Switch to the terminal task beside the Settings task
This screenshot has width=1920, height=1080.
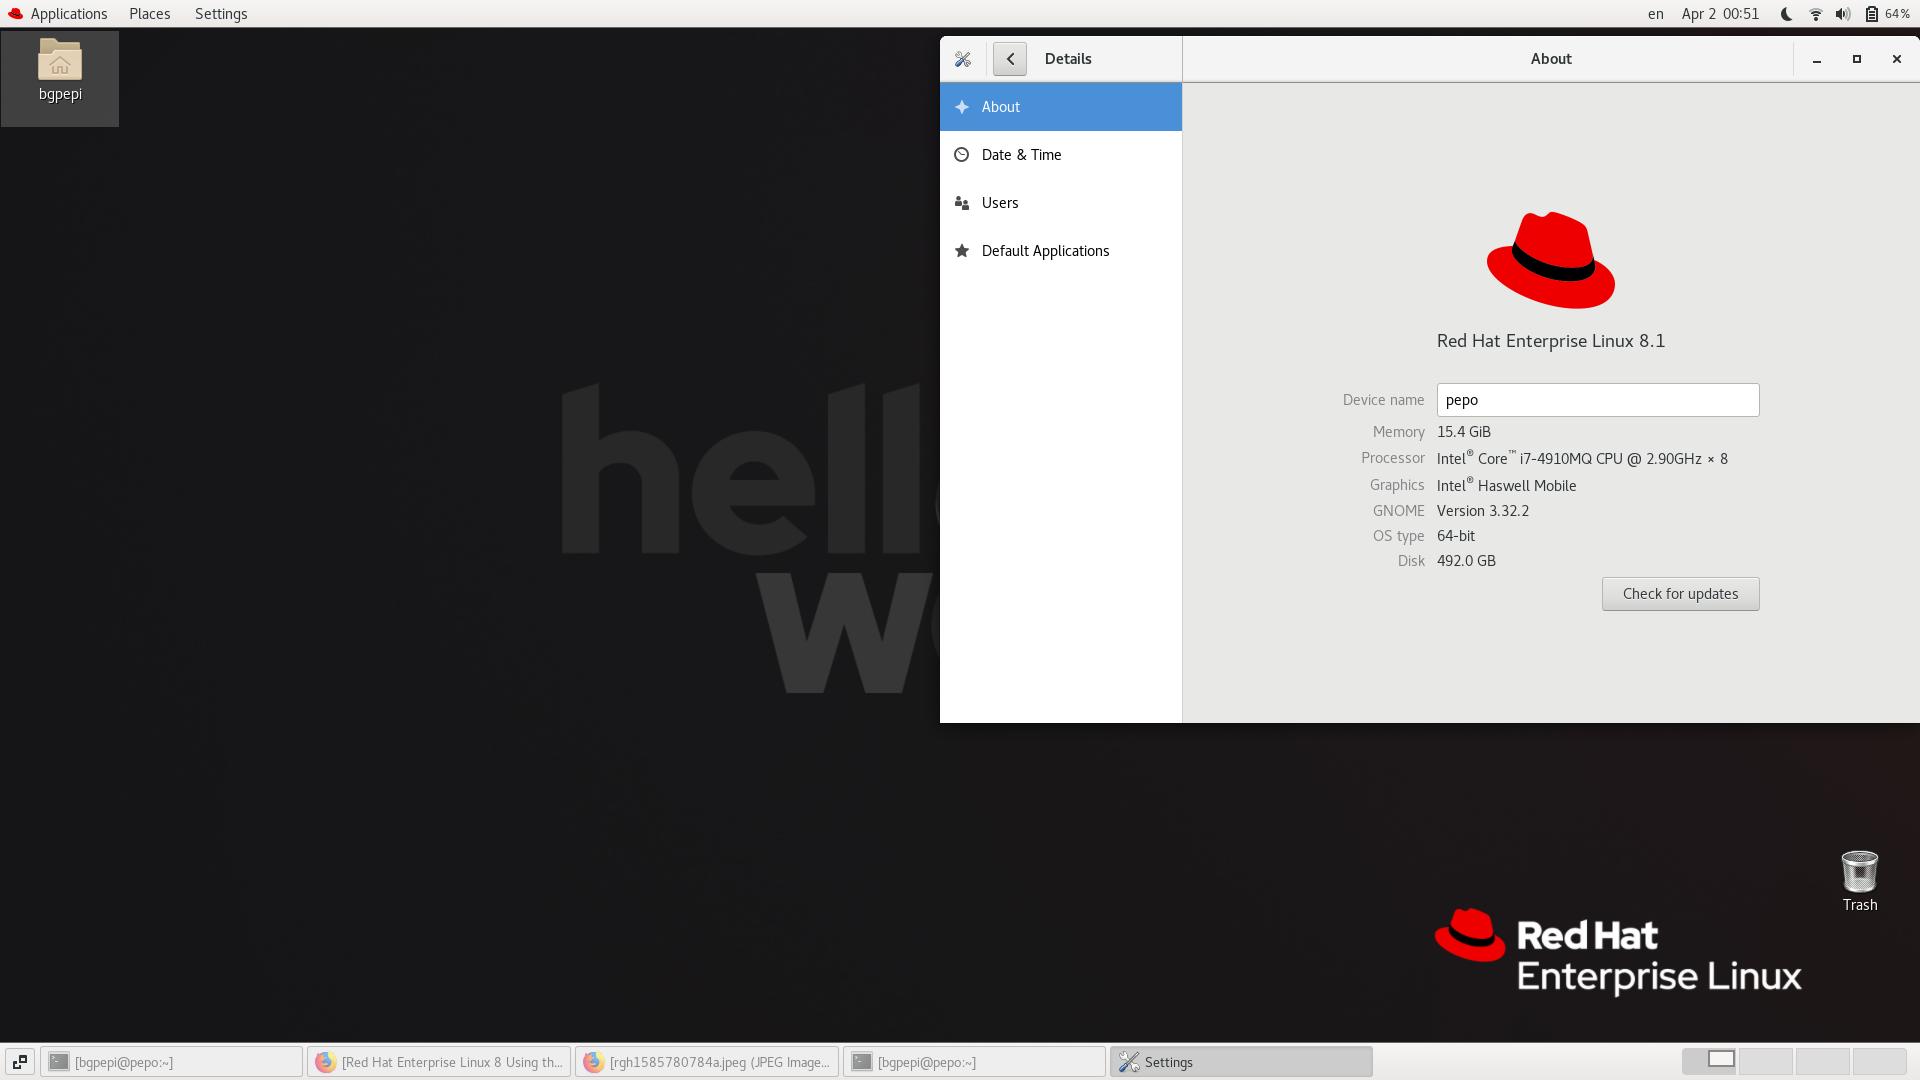coord(975,1062)
